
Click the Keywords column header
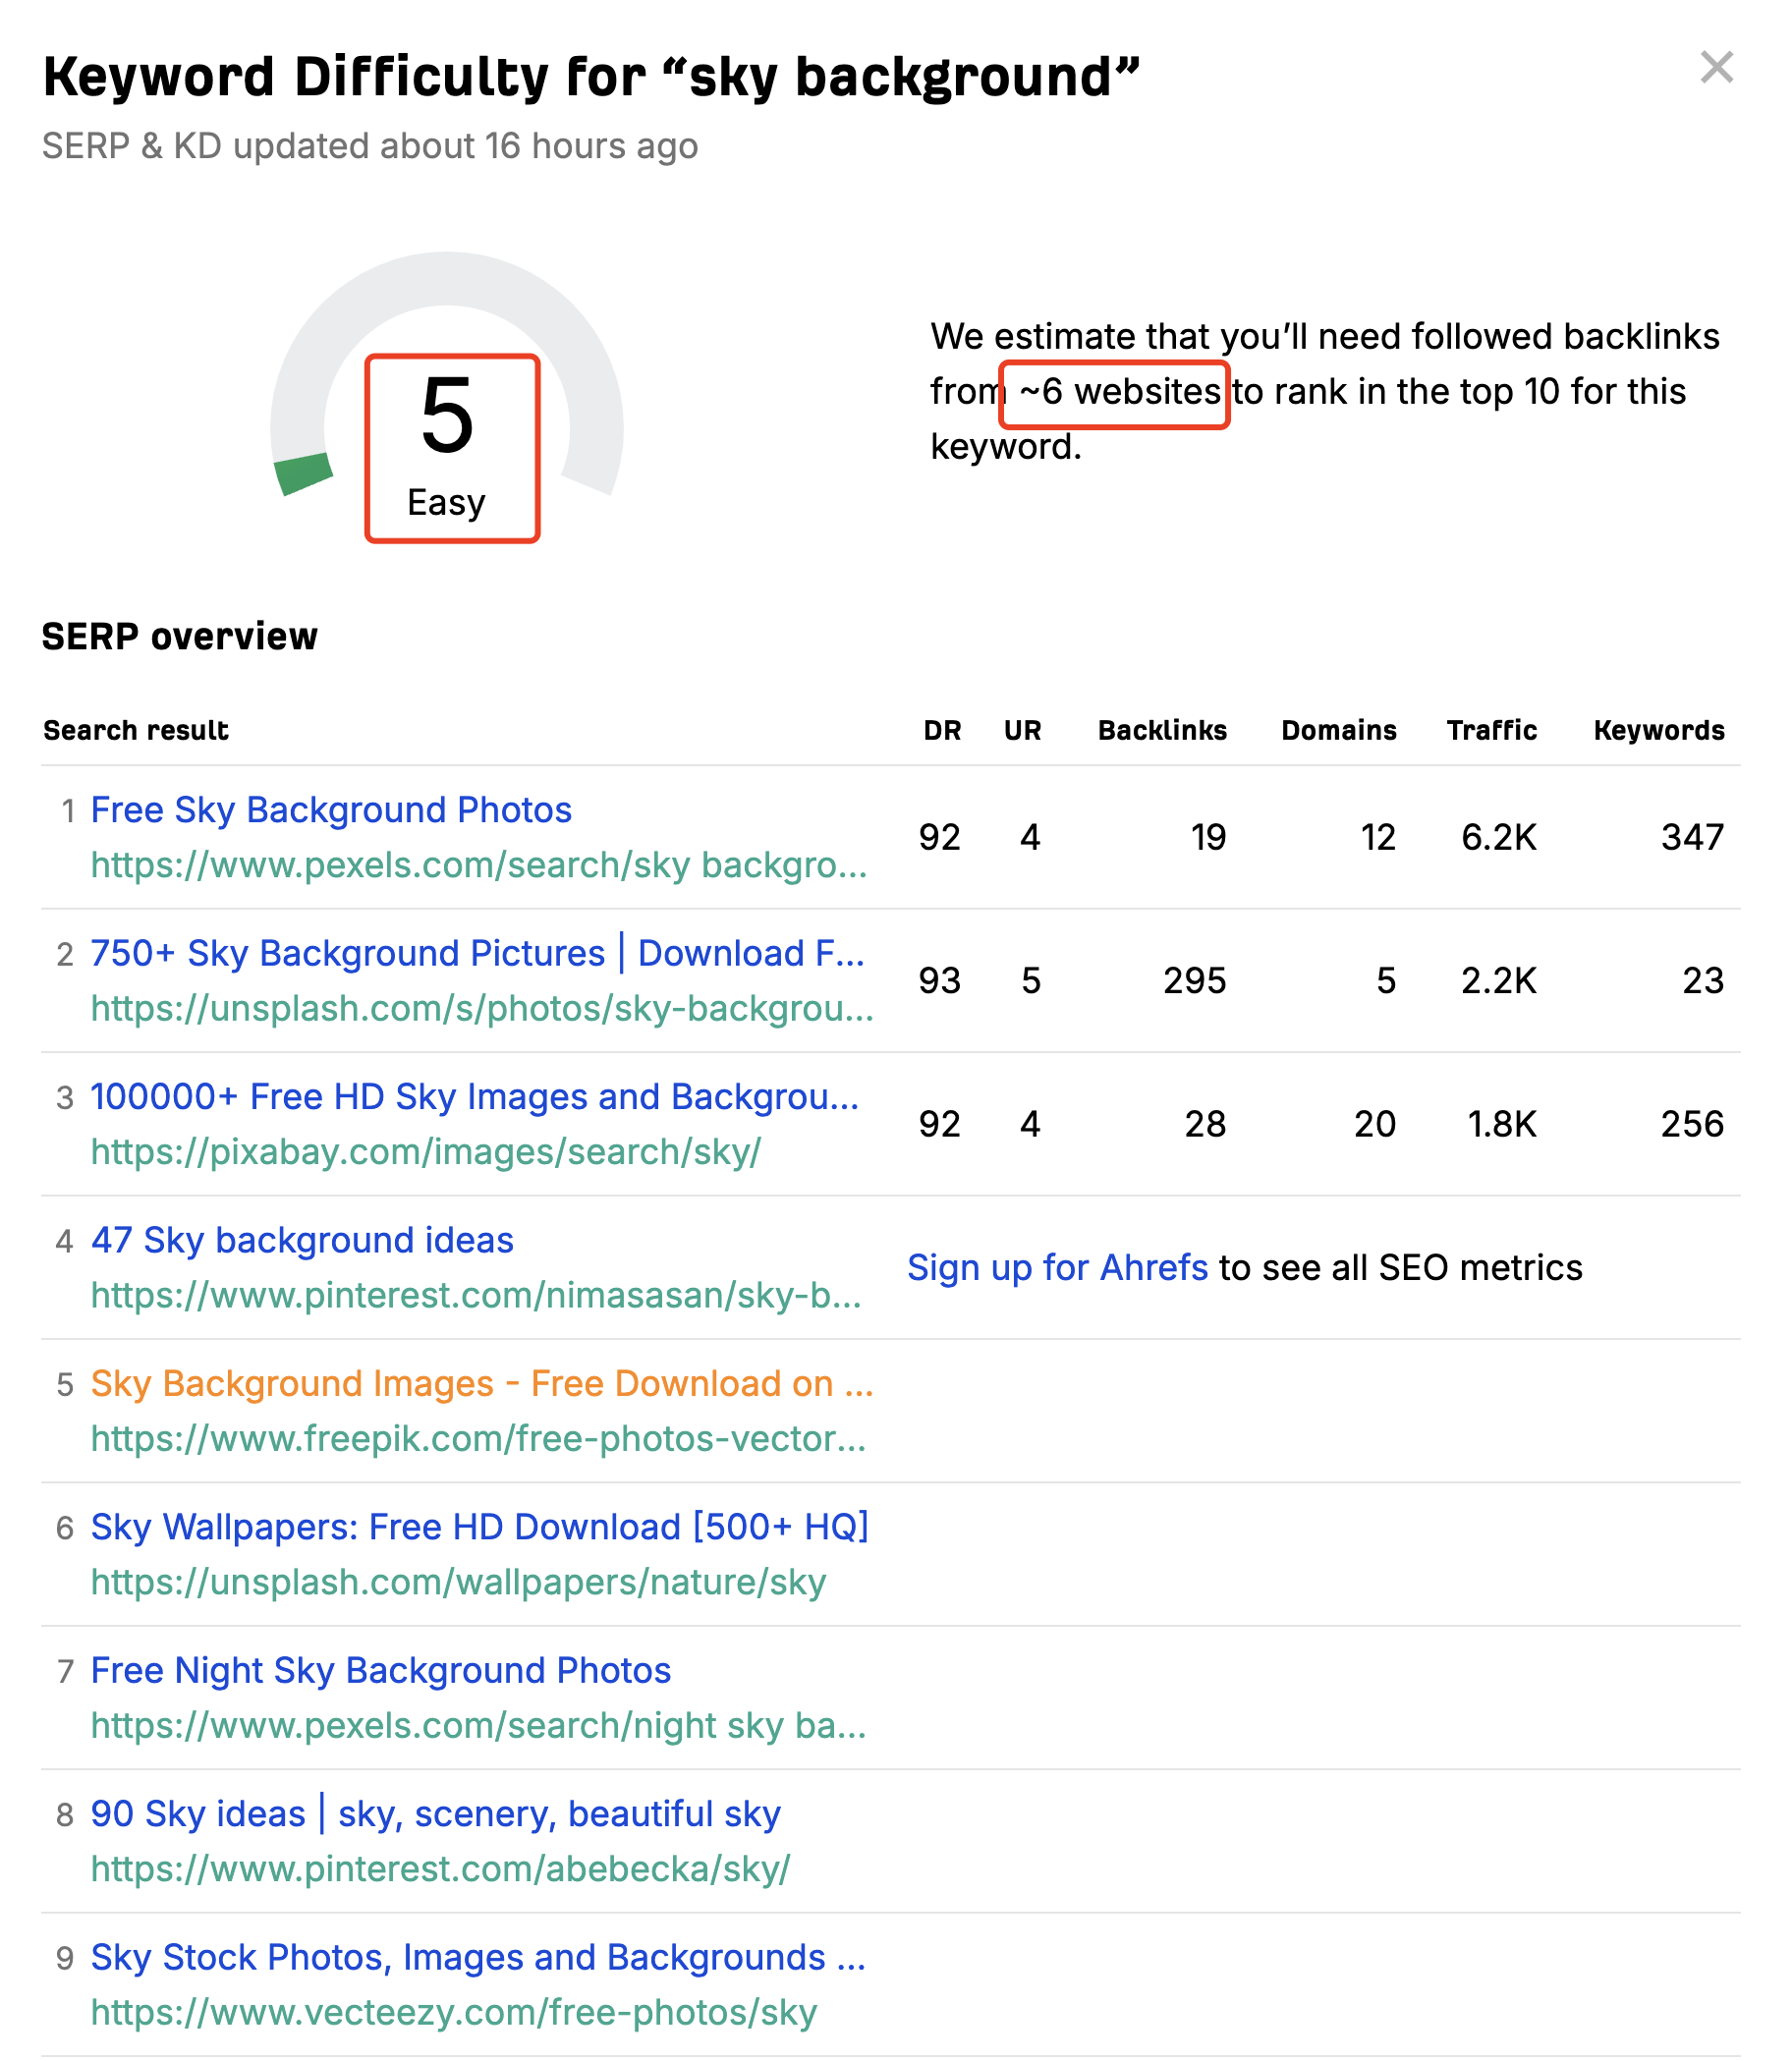coord(1659,730)
